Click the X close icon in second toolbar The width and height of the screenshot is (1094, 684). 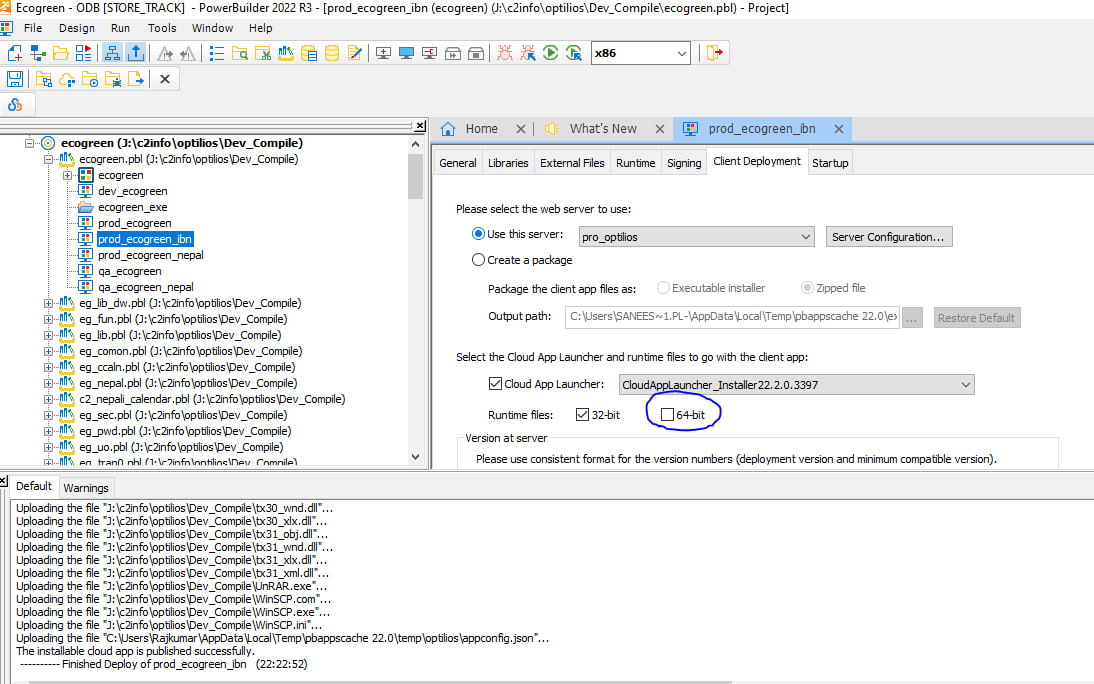tap(165, 79)
